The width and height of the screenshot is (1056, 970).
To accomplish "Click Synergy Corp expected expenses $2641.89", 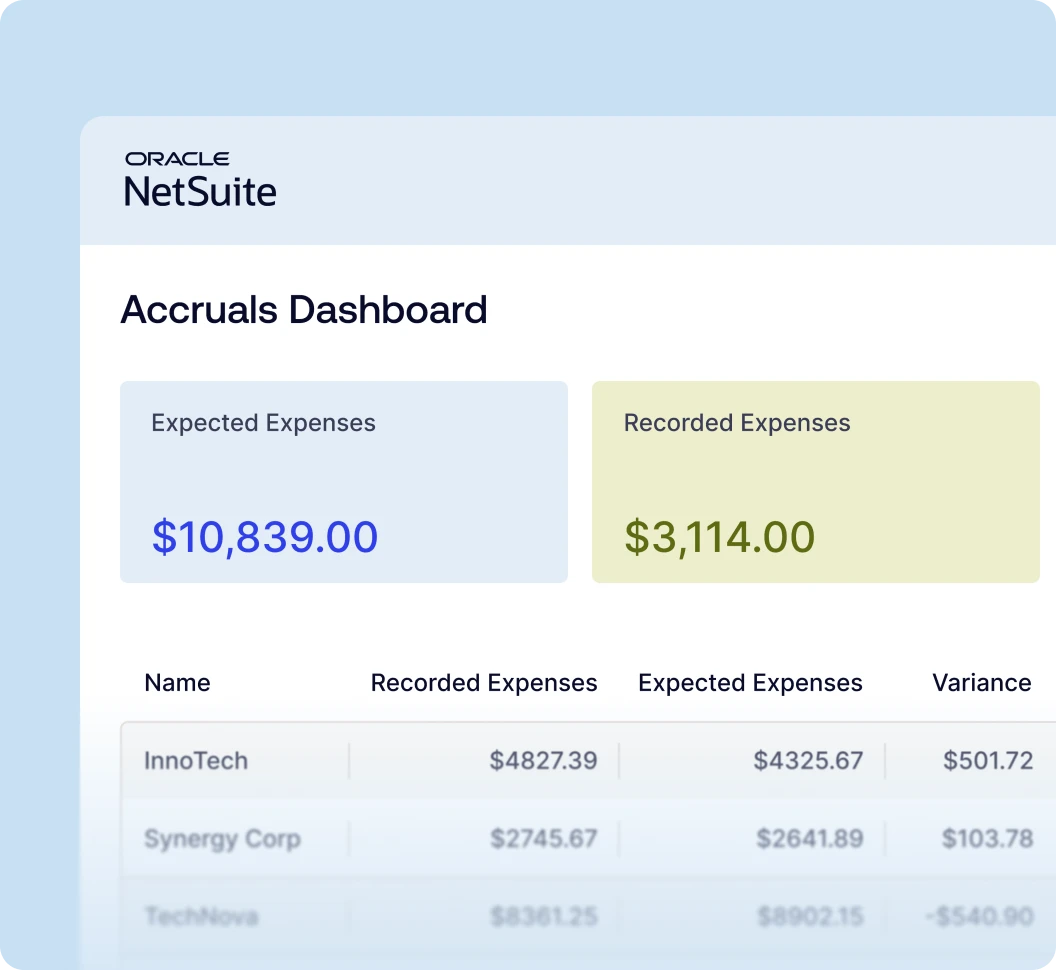I will click(809, 838).
